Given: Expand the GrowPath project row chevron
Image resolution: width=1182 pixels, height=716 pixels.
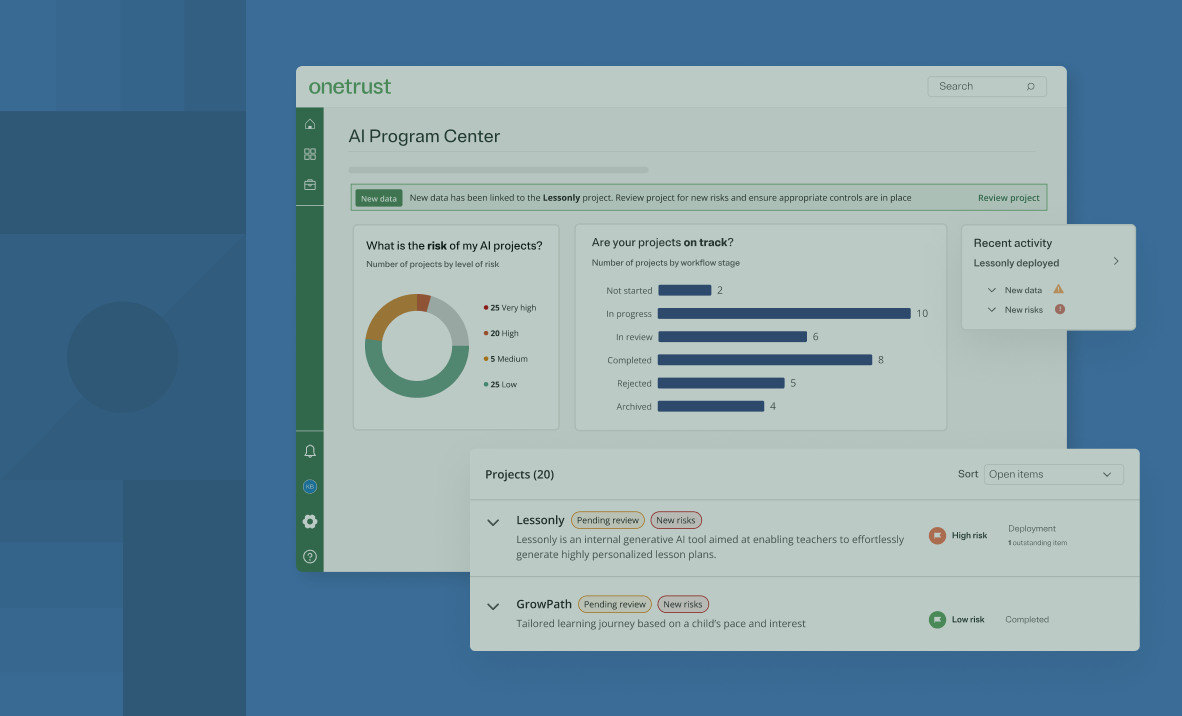Looking at the screenshot, I should [492, 606].
